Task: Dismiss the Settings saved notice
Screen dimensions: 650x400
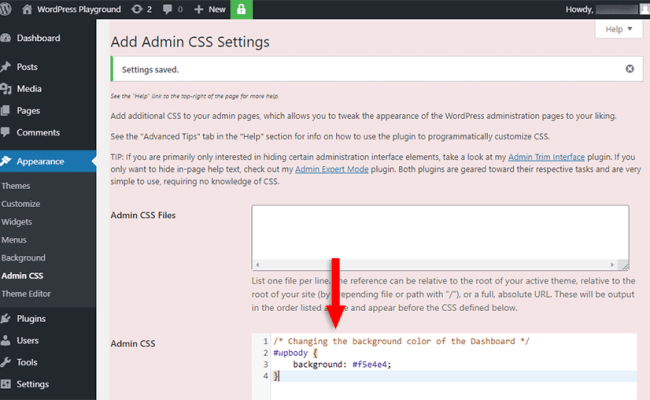Action: click(x=629, y=69)
